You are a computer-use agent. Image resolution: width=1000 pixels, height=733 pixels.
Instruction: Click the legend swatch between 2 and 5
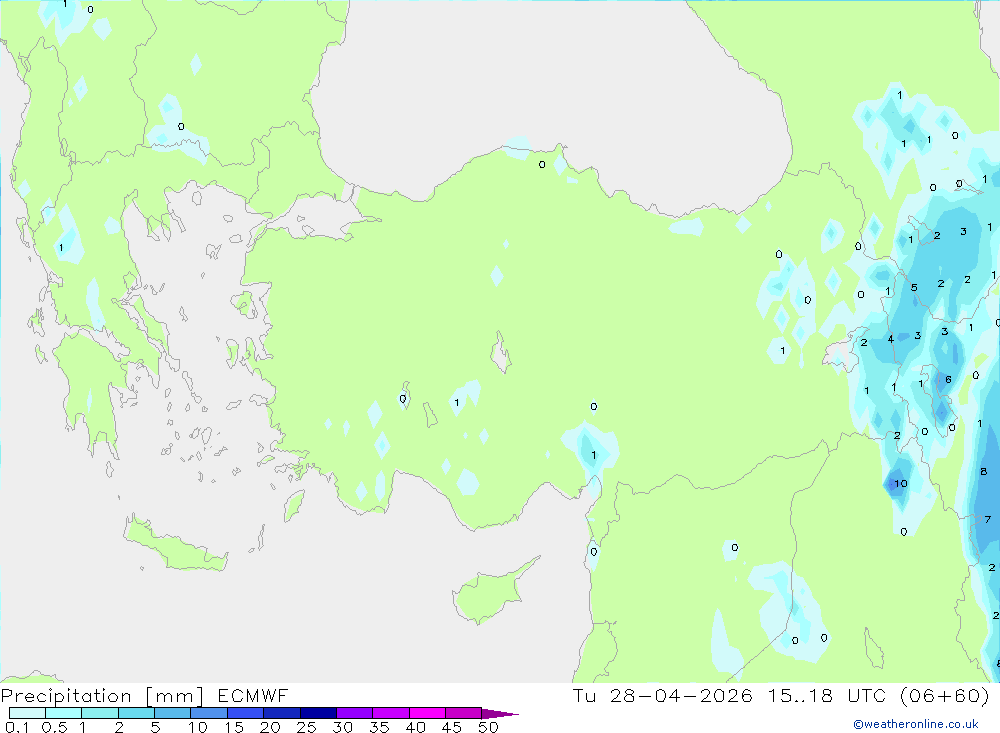[x=136, y=713]
